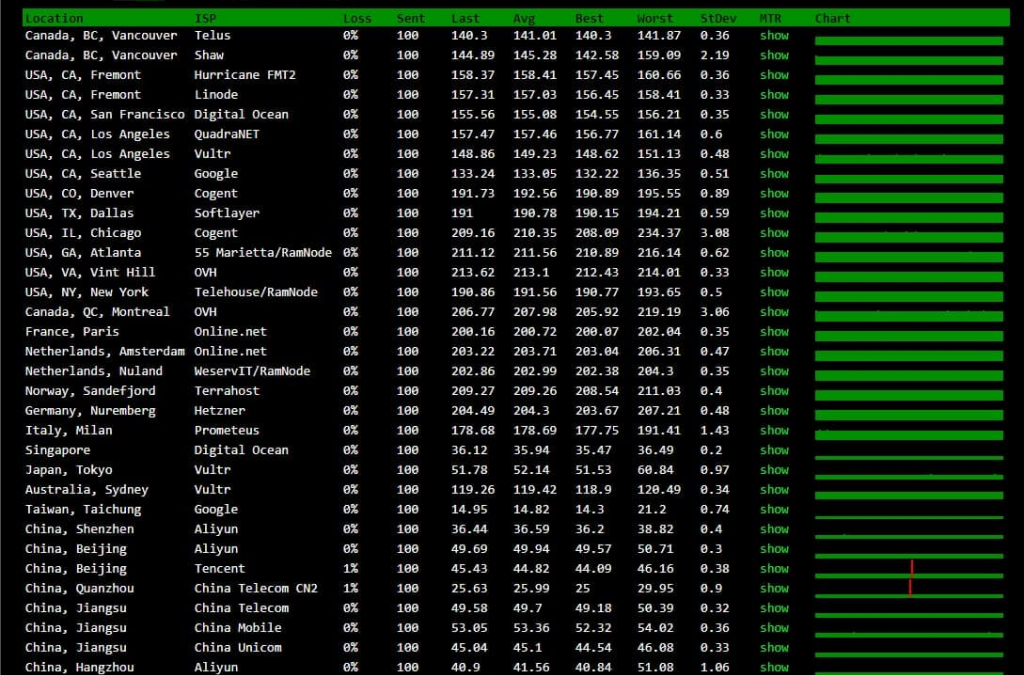The height and width of the screenshot is (675, 1024).
Task: Click show link in Jiangsu China Telecom row
Action: (x=774, y=608)
